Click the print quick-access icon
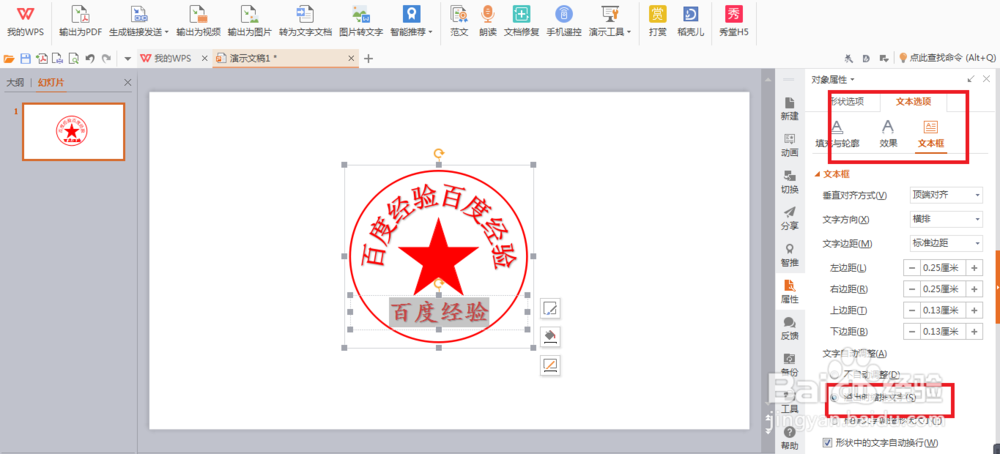 coord(57,59)
